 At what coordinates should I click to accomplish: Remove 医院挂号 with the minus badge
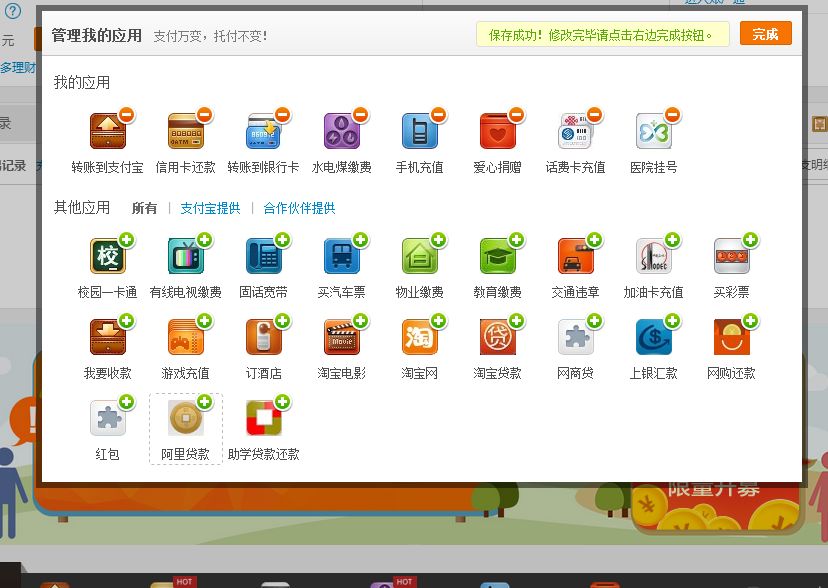[x=672, y=115]
